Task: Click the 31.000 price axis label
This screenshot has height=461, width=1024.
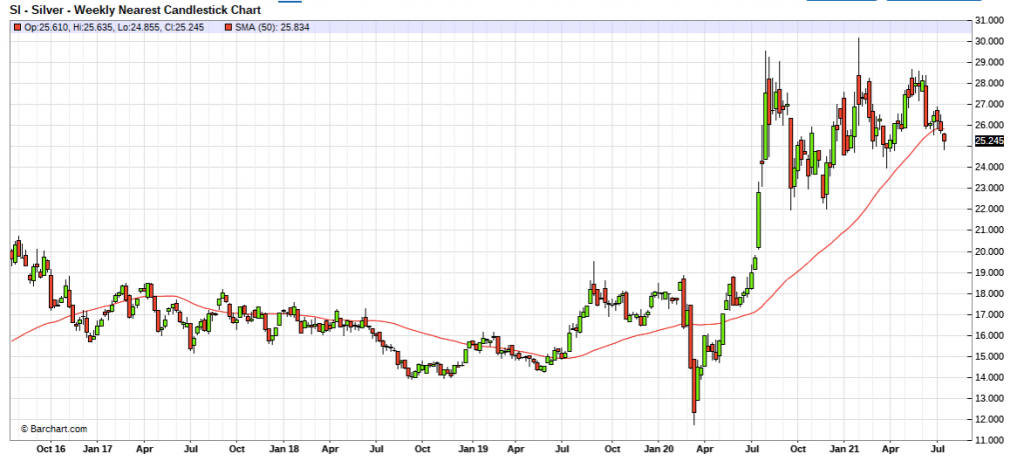Action: click(x=990, y=20)
